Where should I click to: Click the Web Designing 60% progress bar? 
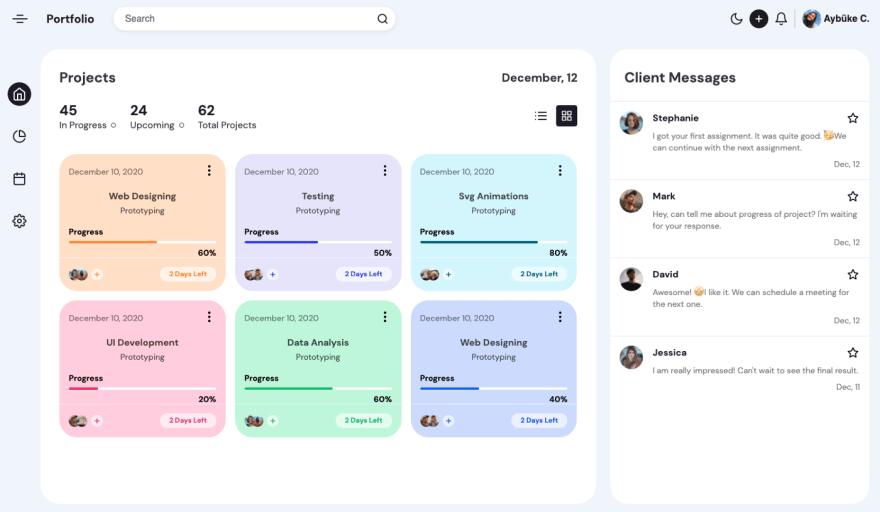[x=143, y=242]
